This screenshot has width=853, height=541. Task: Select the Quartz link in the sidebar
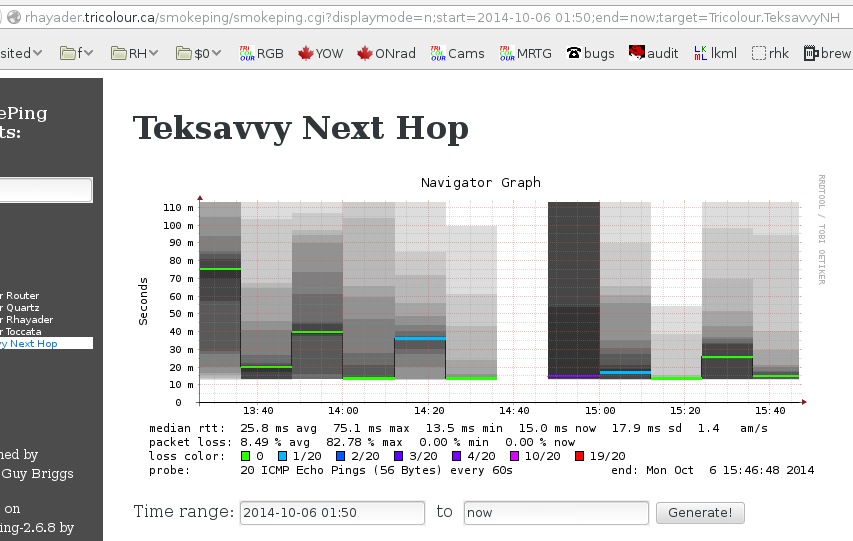pyautogui.click(x=20, y=308)
